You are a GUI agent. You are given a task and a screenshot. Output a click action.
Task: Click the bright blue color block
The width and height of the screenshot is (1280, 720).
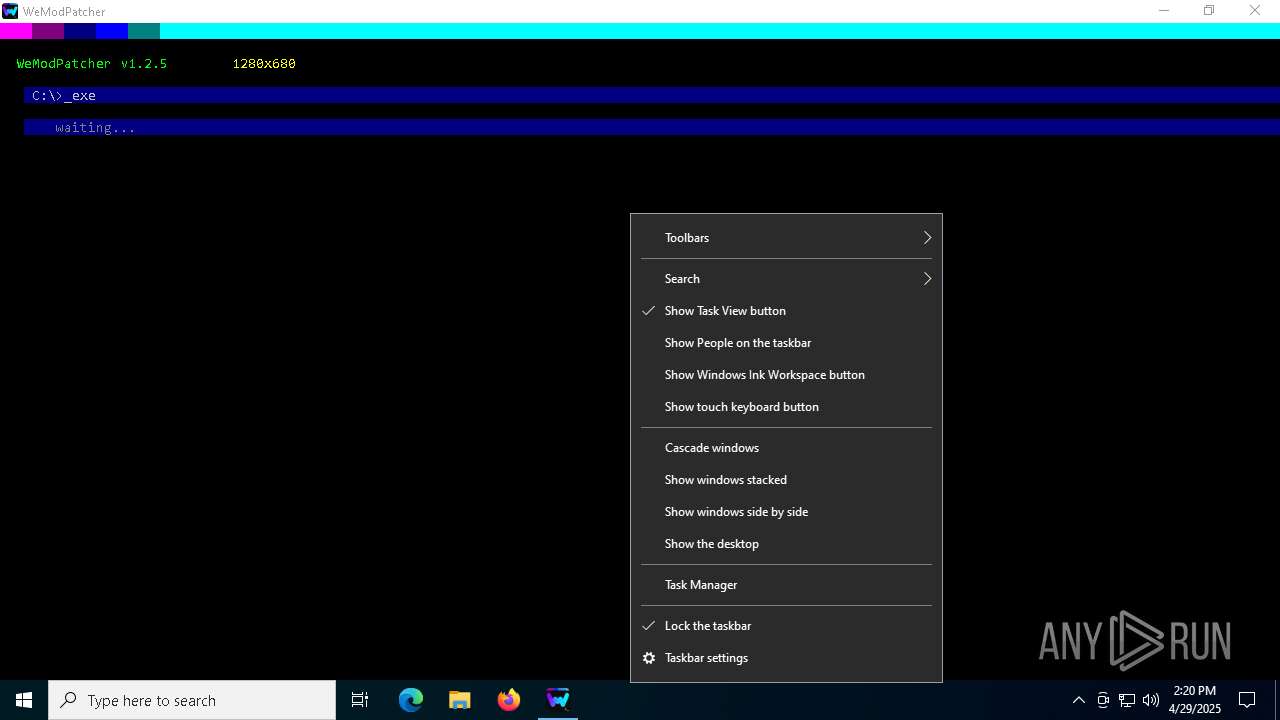point(112,31)
